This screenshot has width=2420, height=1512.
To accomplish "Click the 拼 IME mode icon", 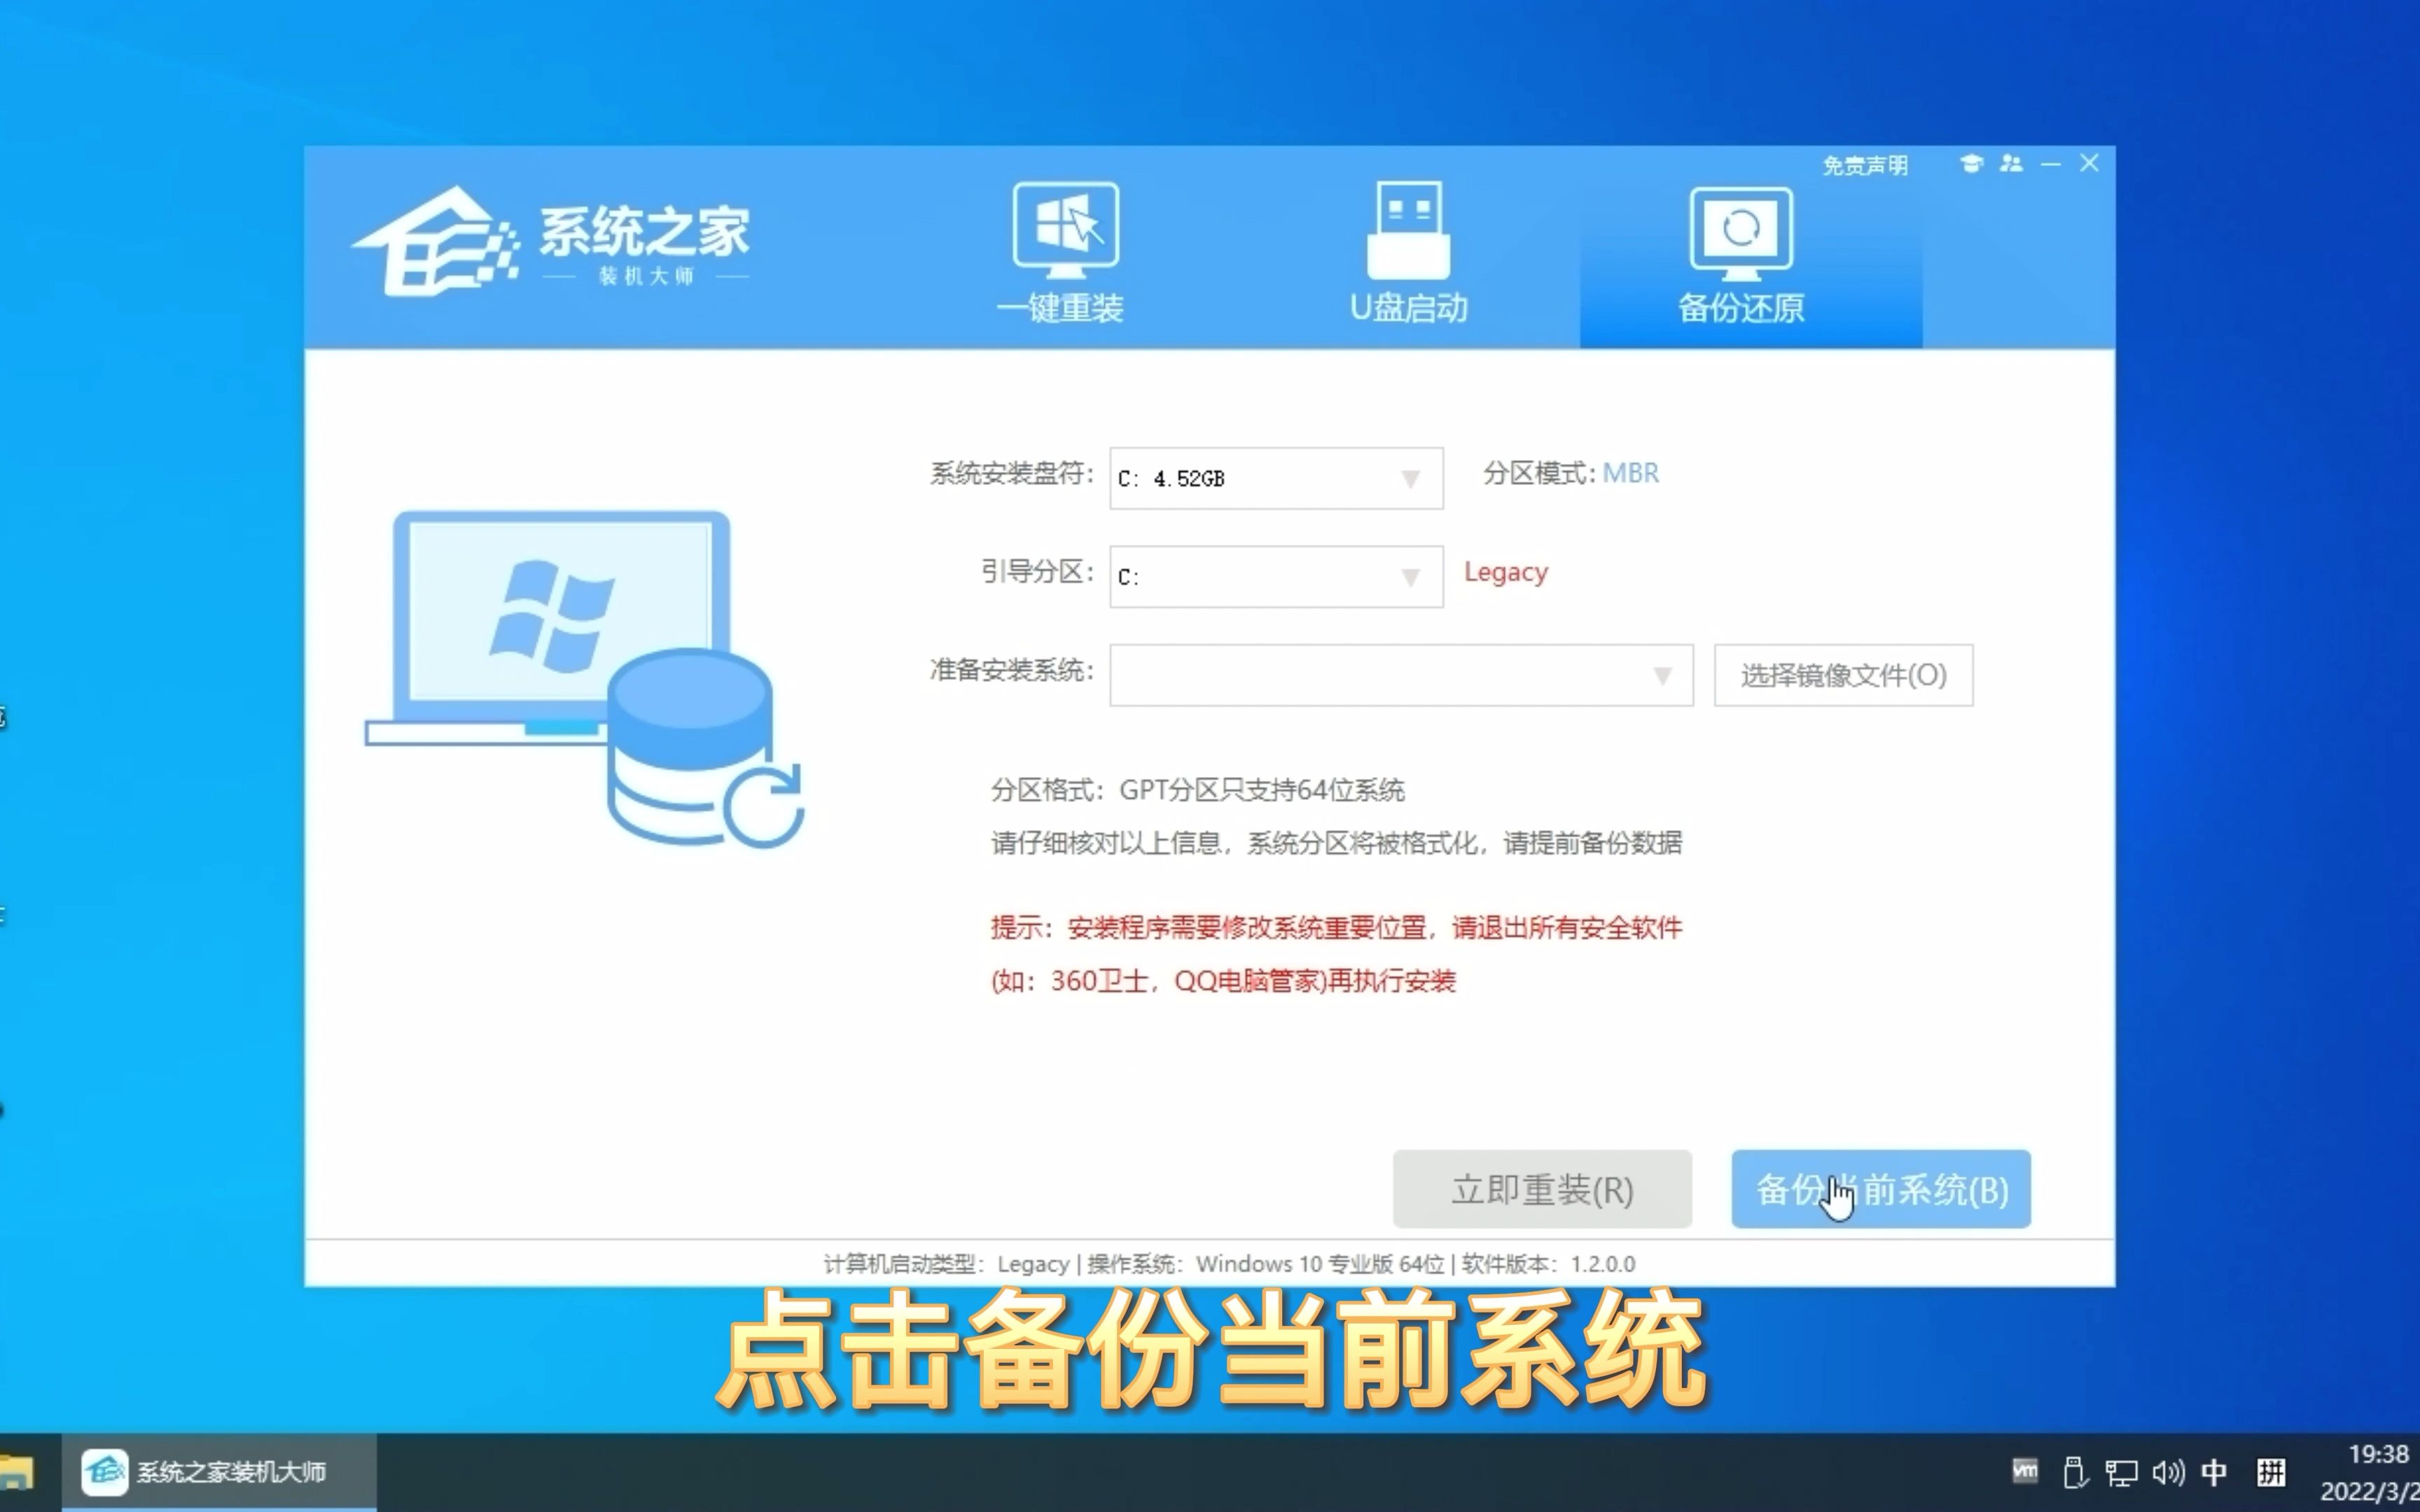I will tap(2271, 1472).
